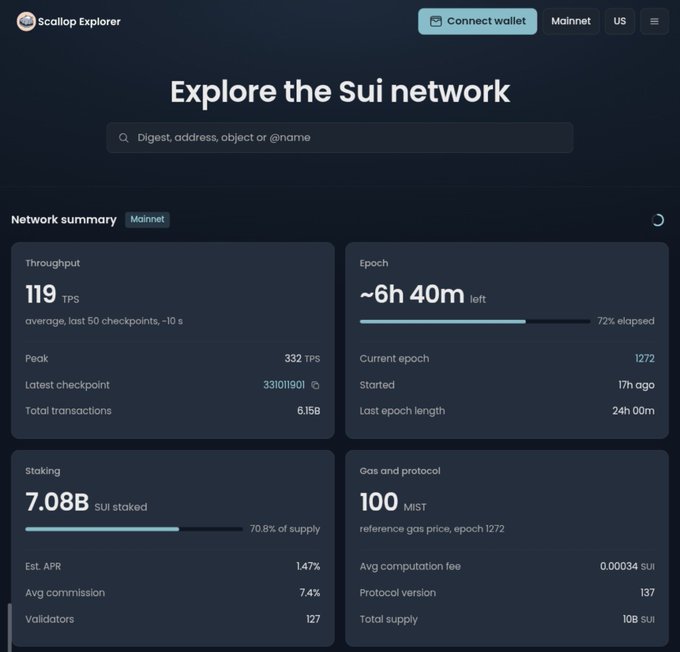Click the 70.8% of supply label
680x652 pixels.
click(x=284, y=529)
